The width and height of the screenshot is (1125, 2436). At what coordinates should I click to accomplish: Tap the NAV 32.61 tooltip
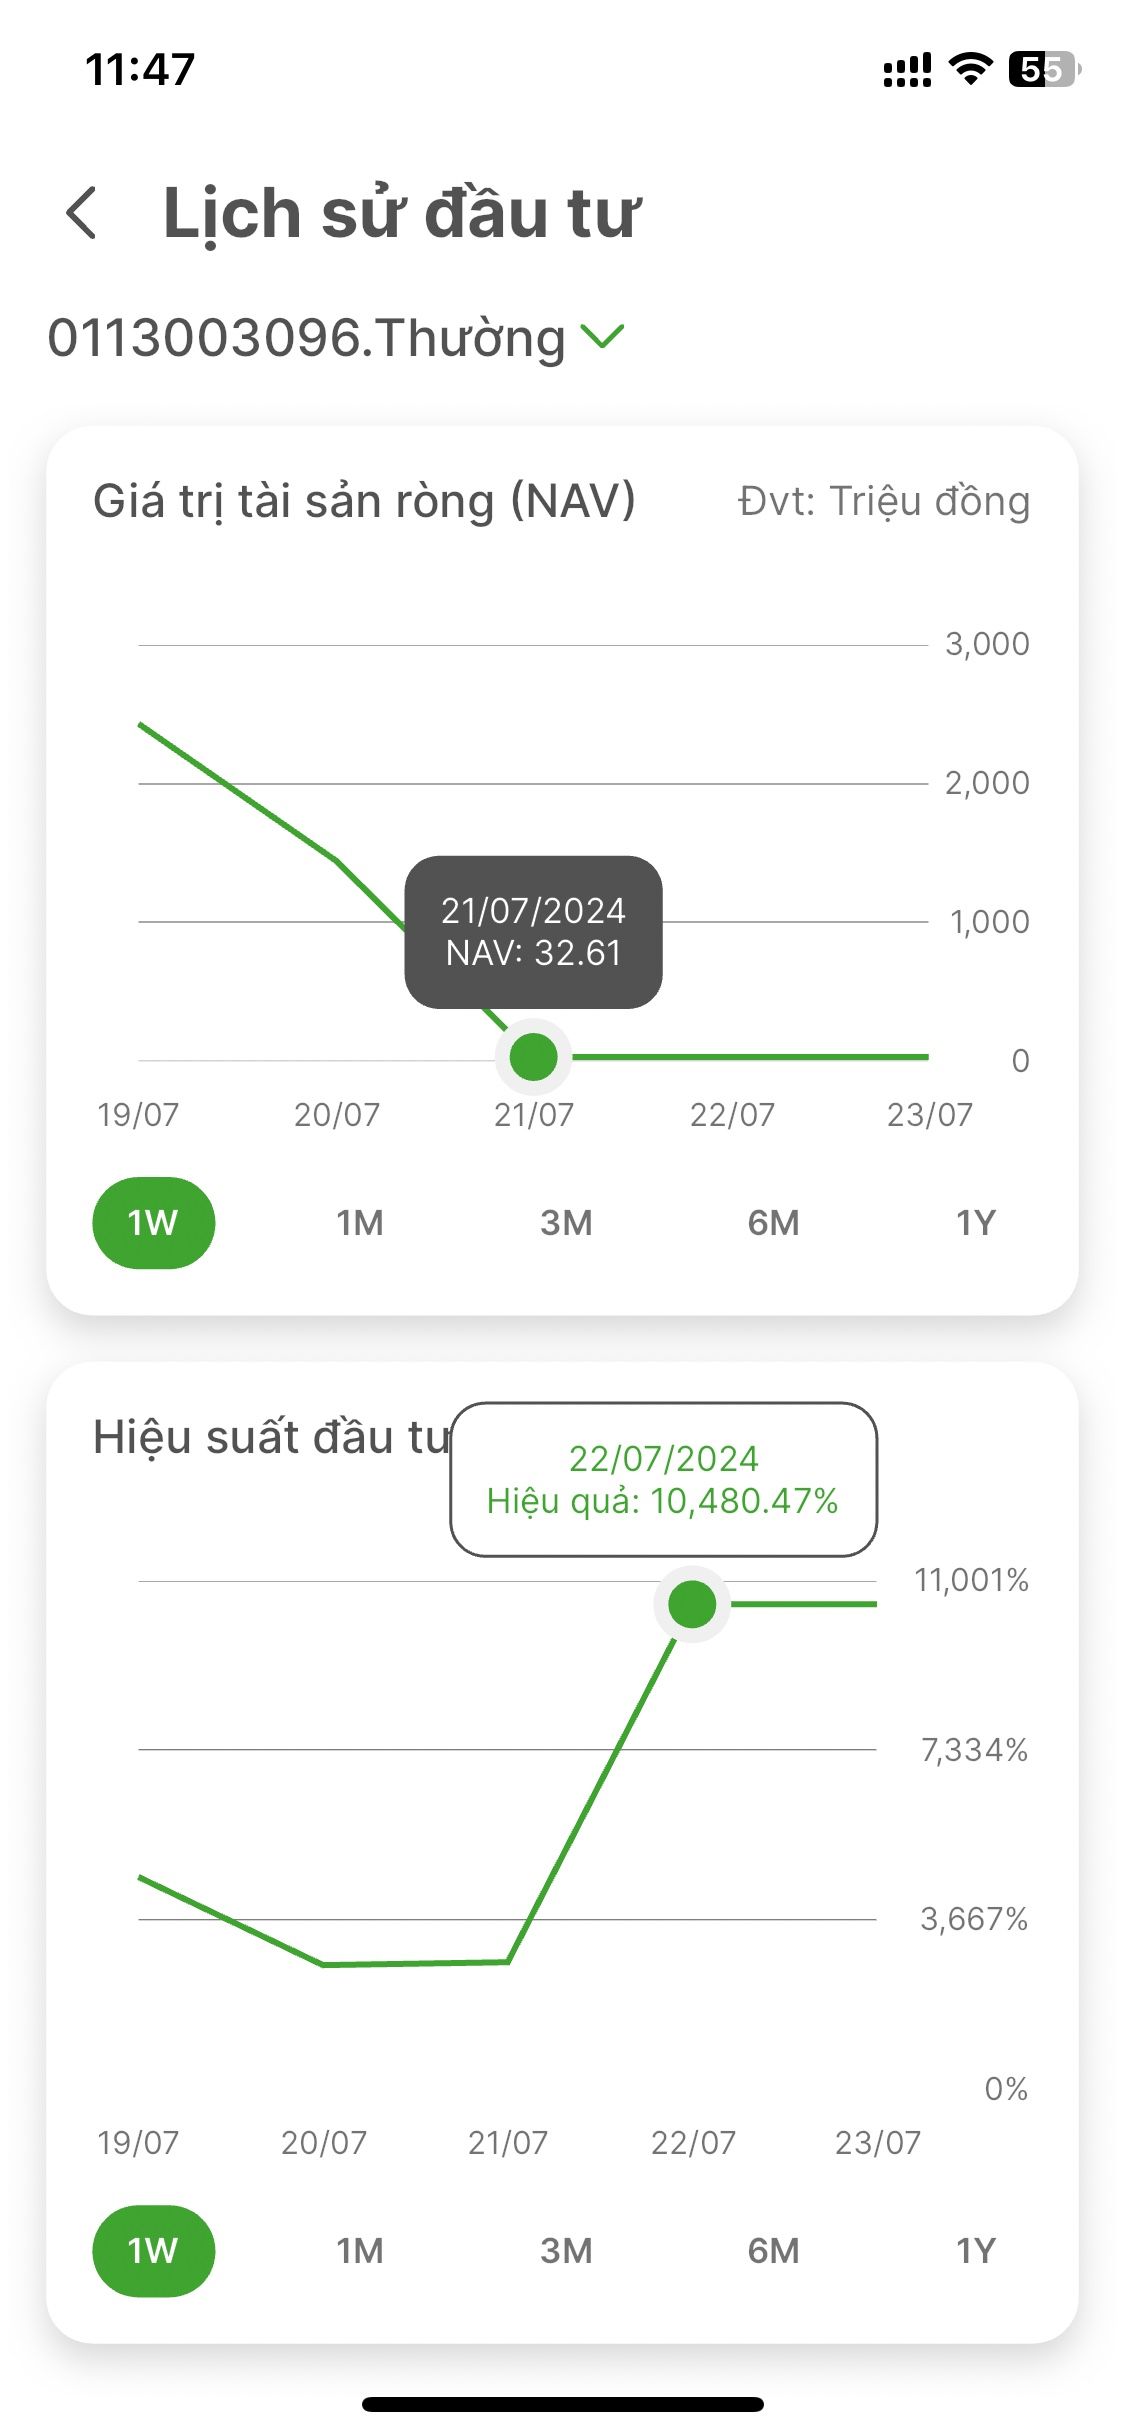[533, 931]
